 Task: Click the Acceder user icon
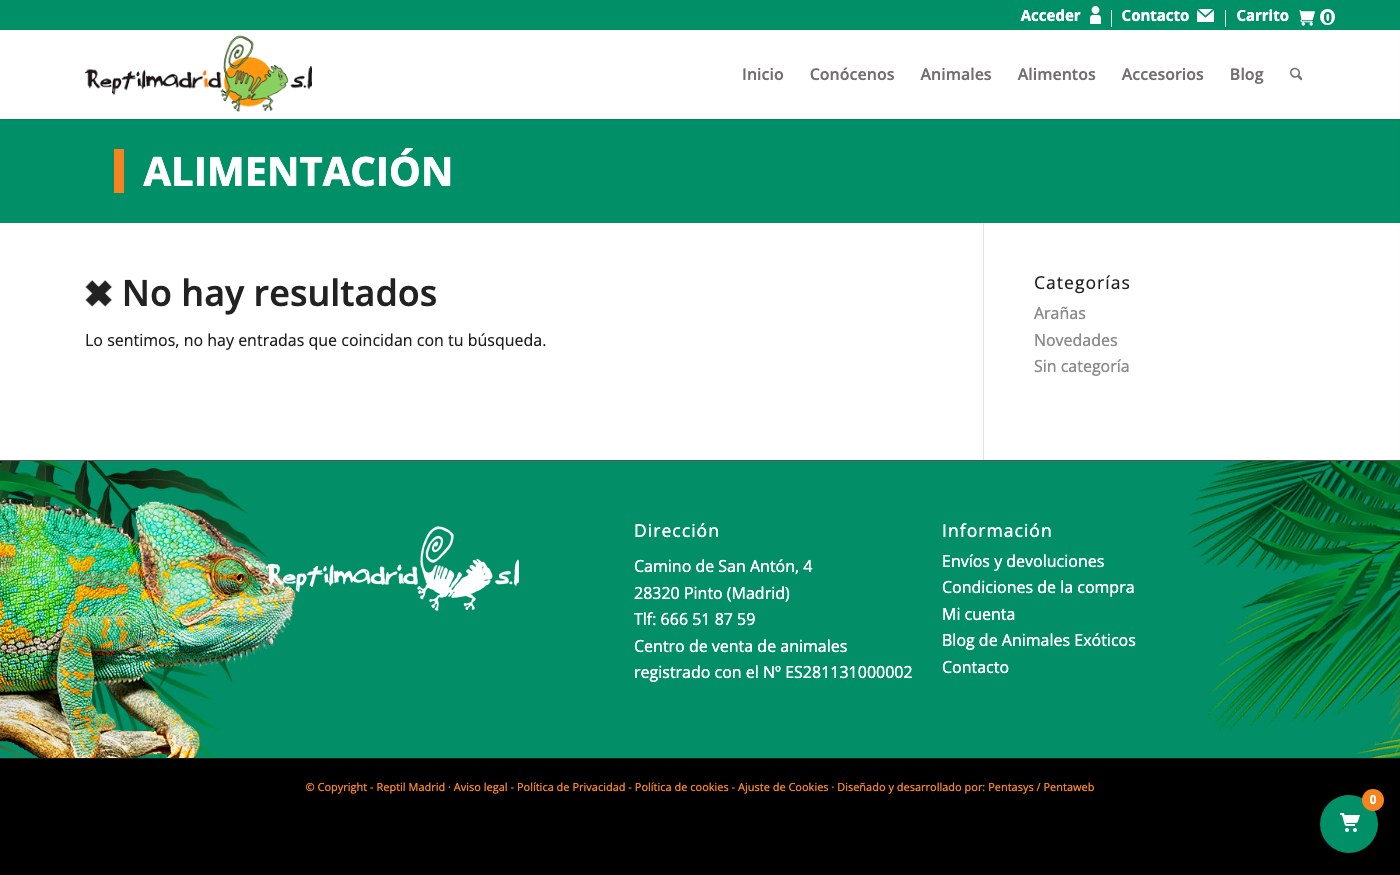1095,15
